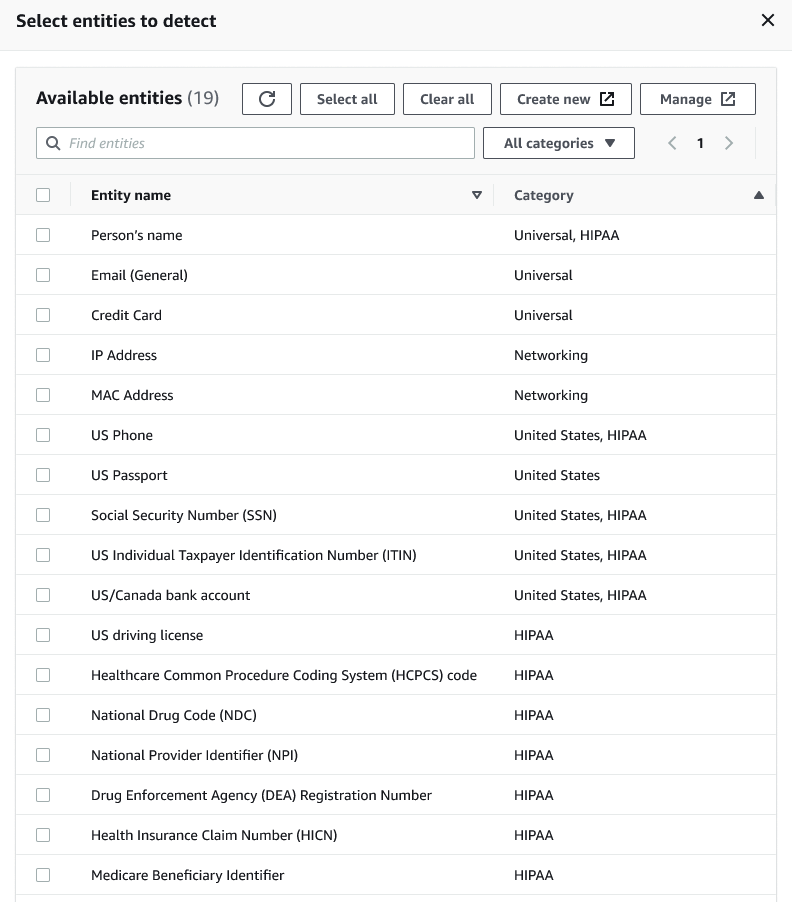Close the entity selection dialog
This screenshot has width=792, height=902.
point(767,20)
